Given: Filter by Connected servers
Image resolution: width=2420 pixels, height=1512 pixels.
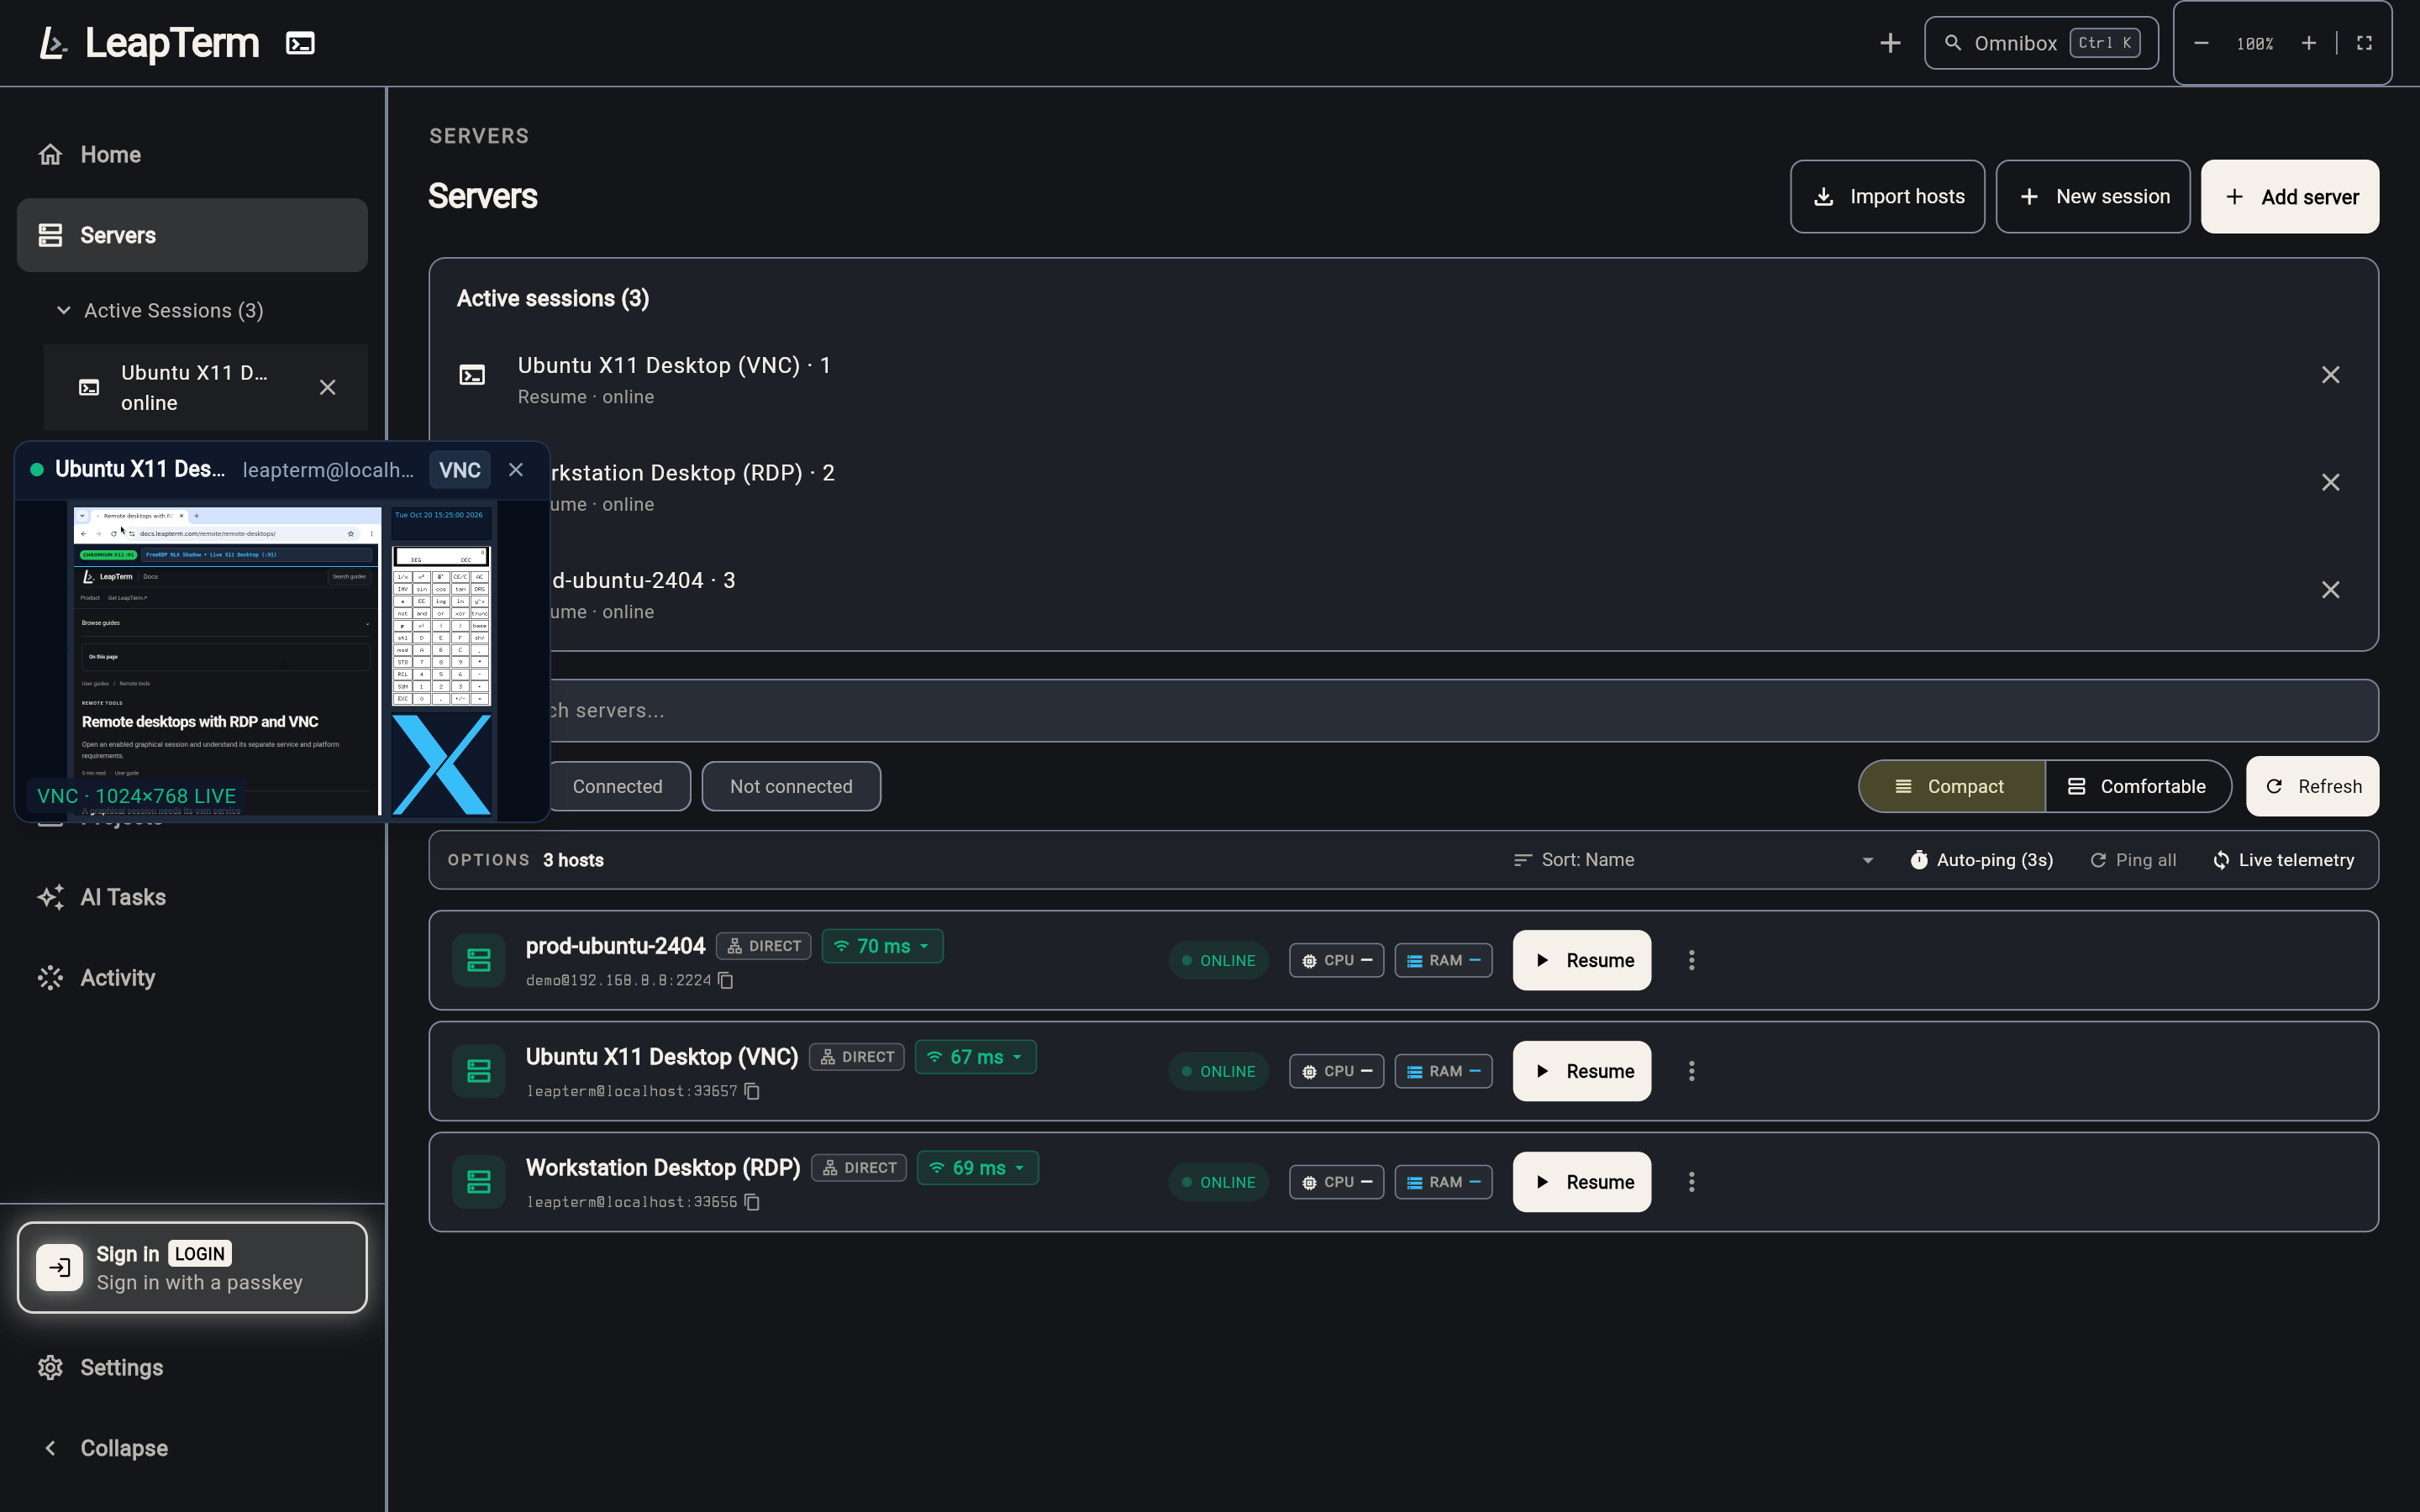Looking at the screenshot, I should pos(617,787).
